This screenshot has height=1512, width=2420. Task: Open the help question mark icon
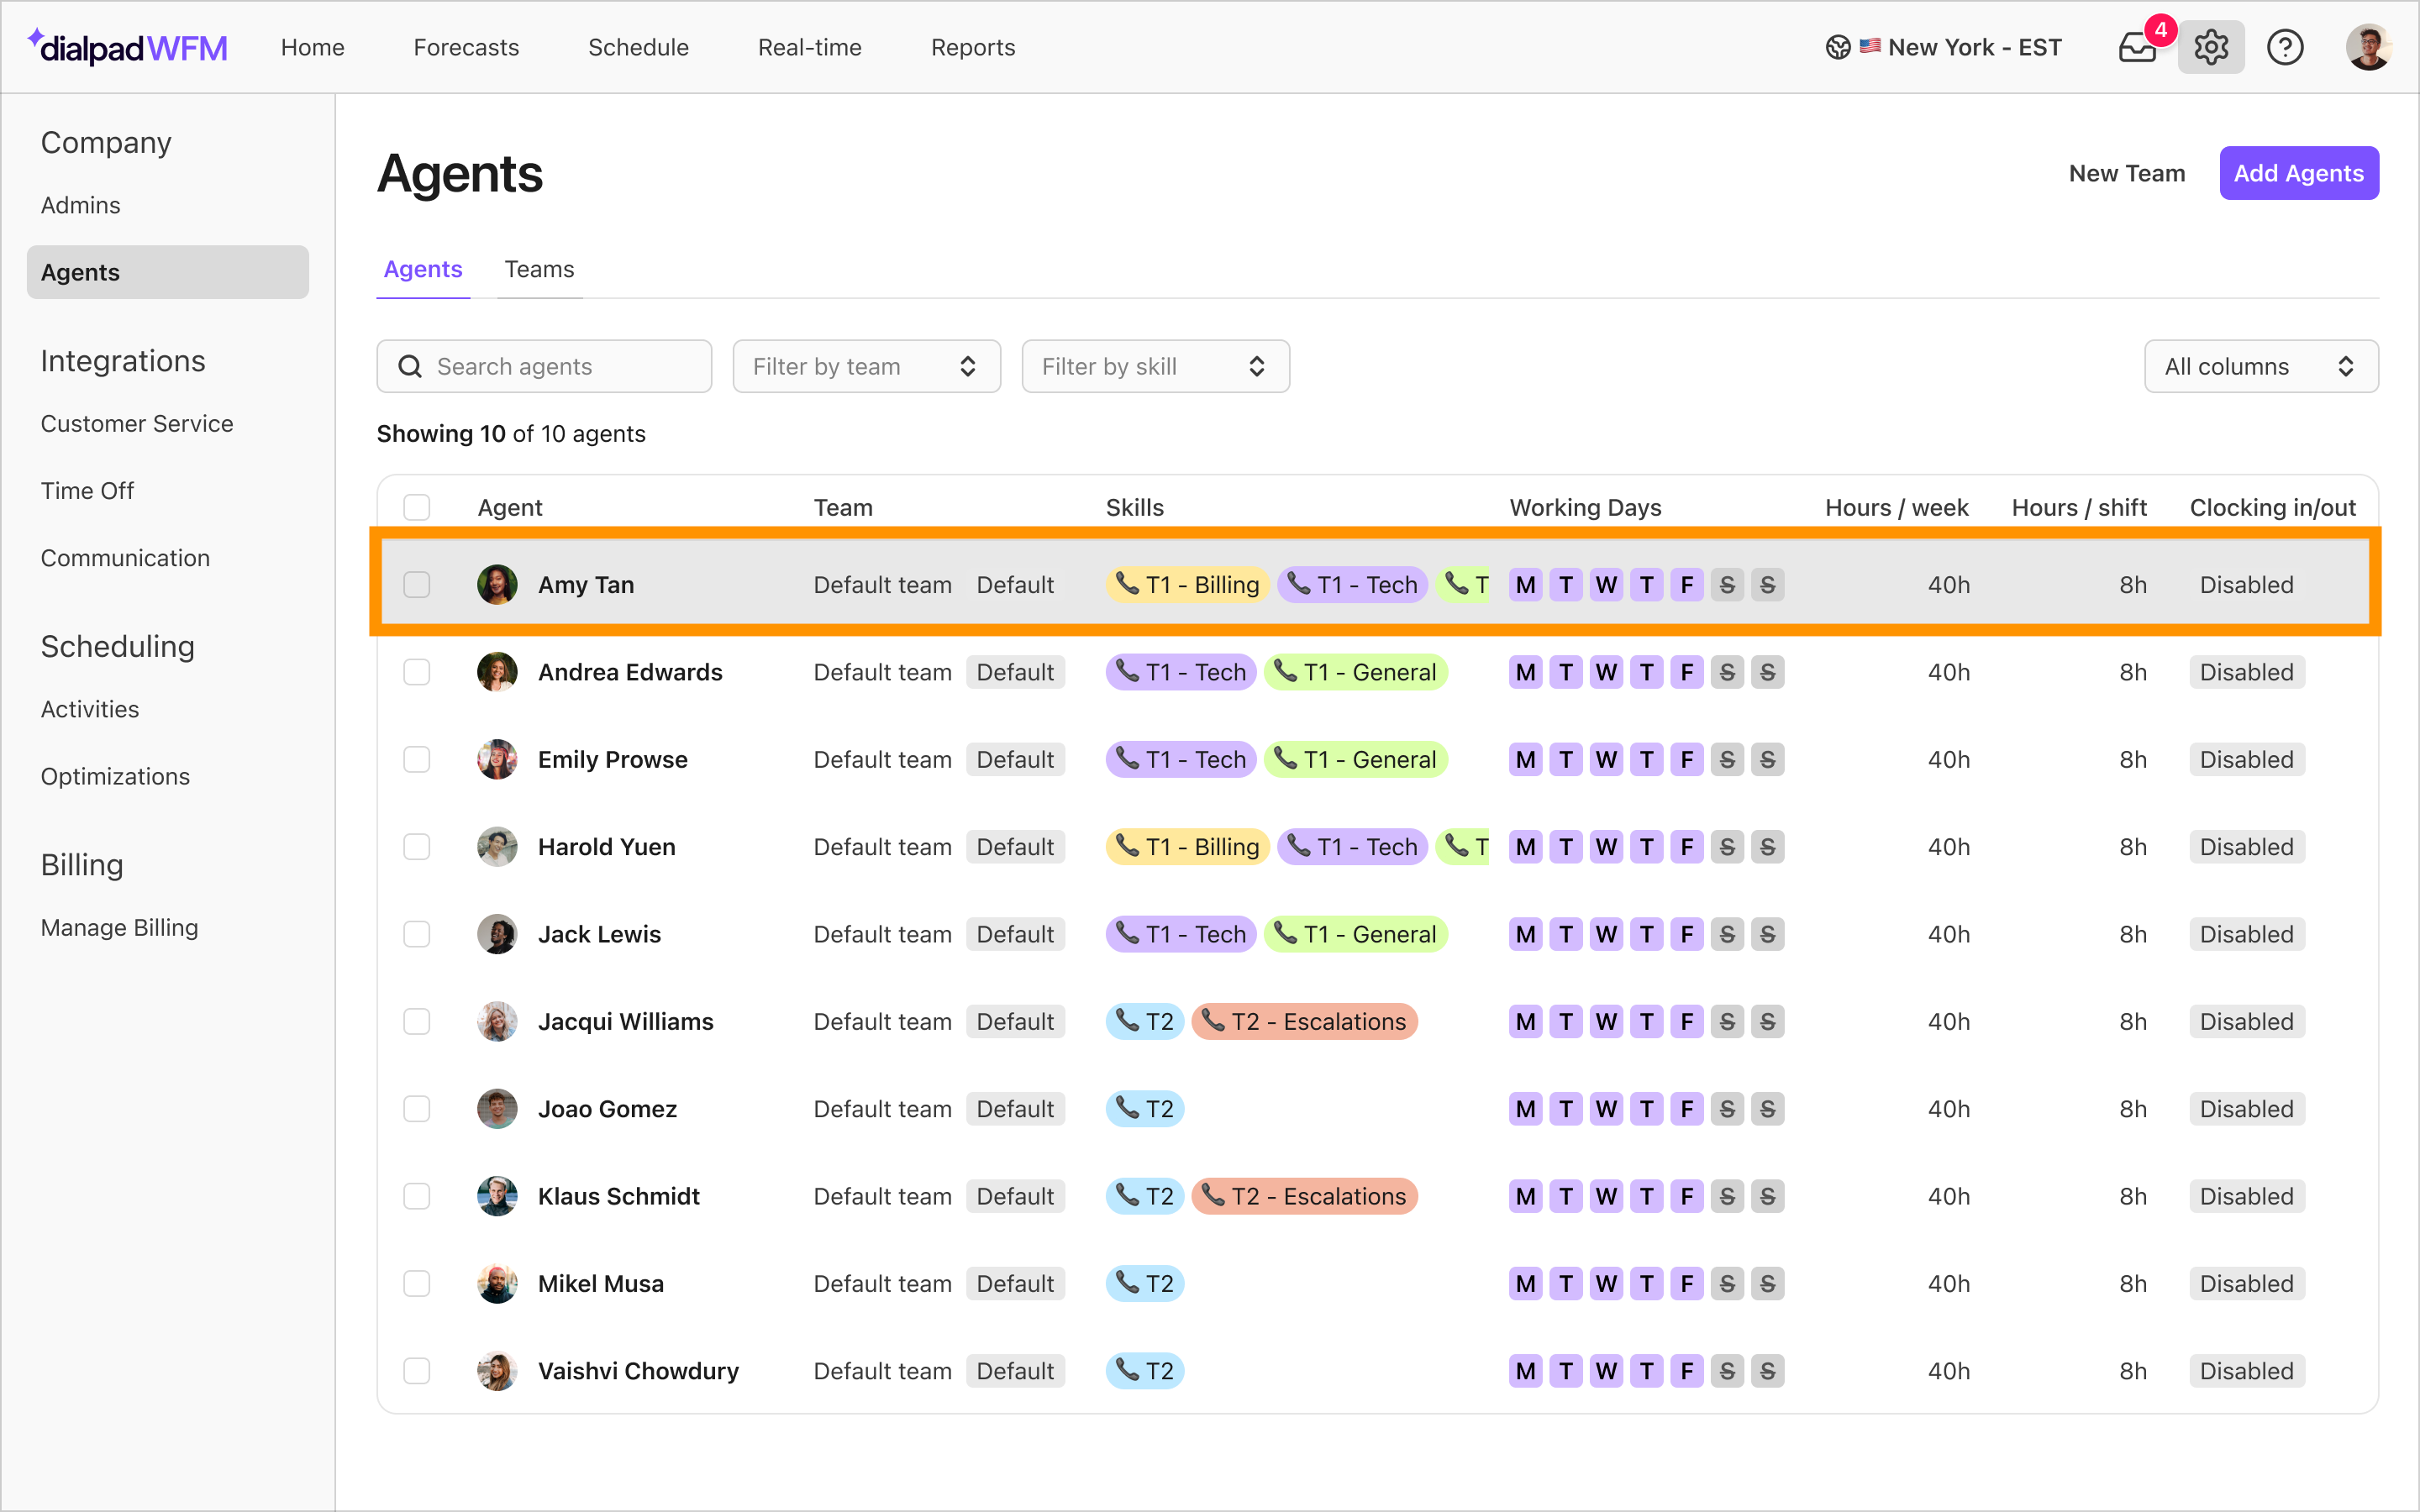[2285, 47]
